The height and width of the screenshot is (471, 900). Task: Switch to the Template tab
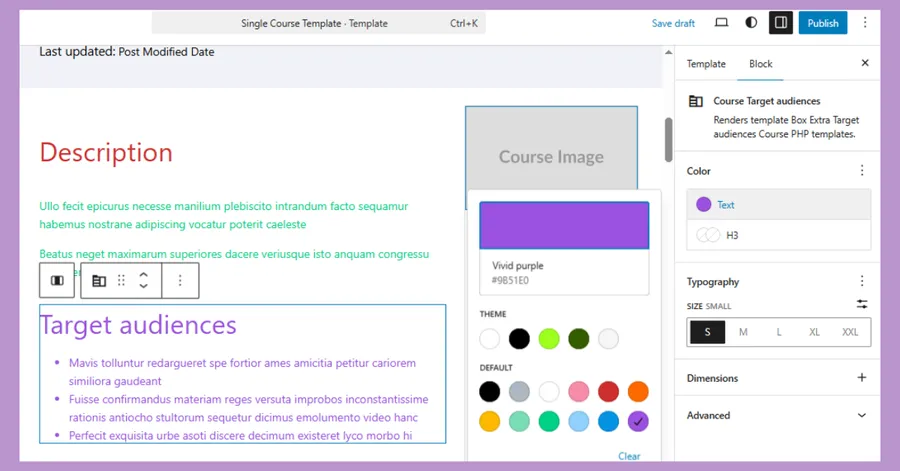[706, 64]
